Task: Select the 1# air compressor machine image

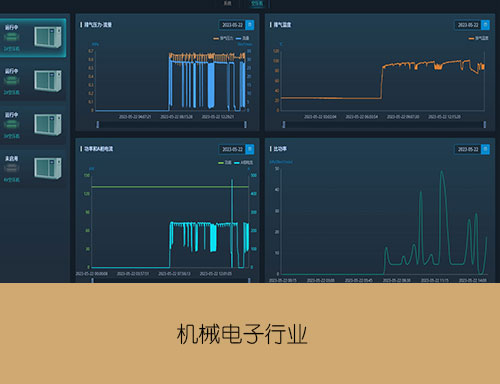Action: click(x=48, y=37)
